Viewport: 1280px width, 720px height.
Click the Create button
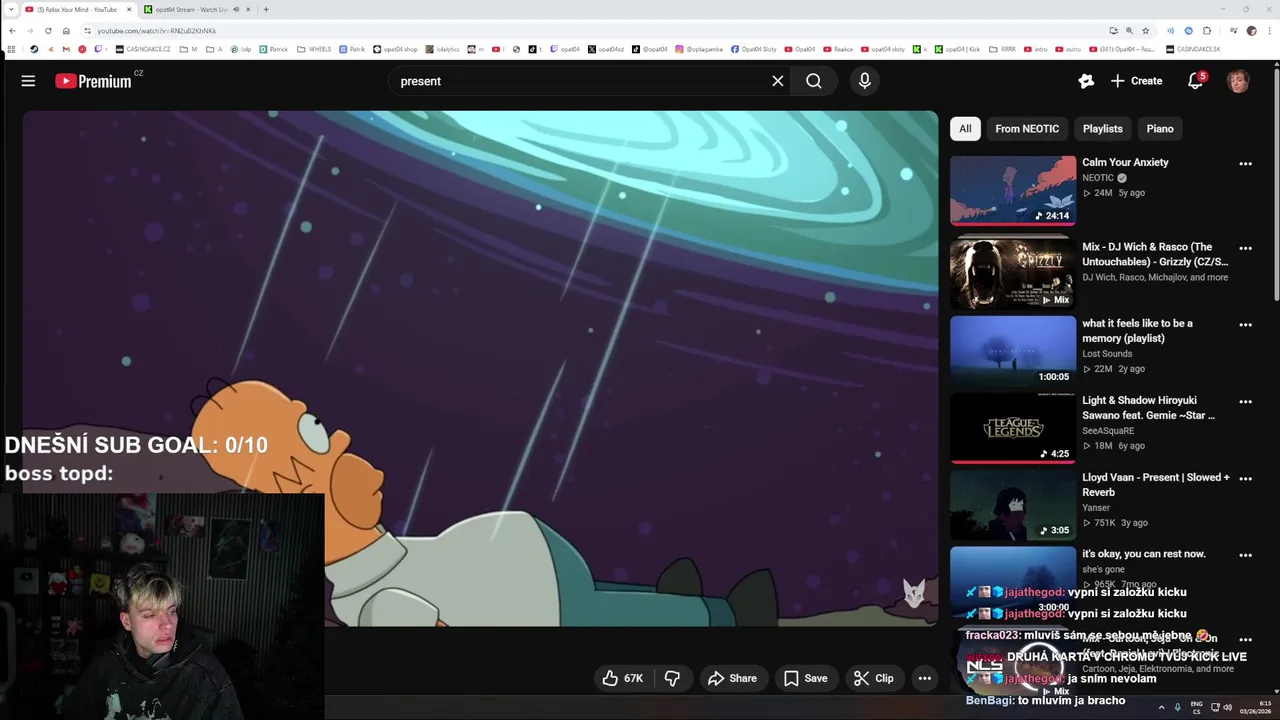pos(1136,81)
